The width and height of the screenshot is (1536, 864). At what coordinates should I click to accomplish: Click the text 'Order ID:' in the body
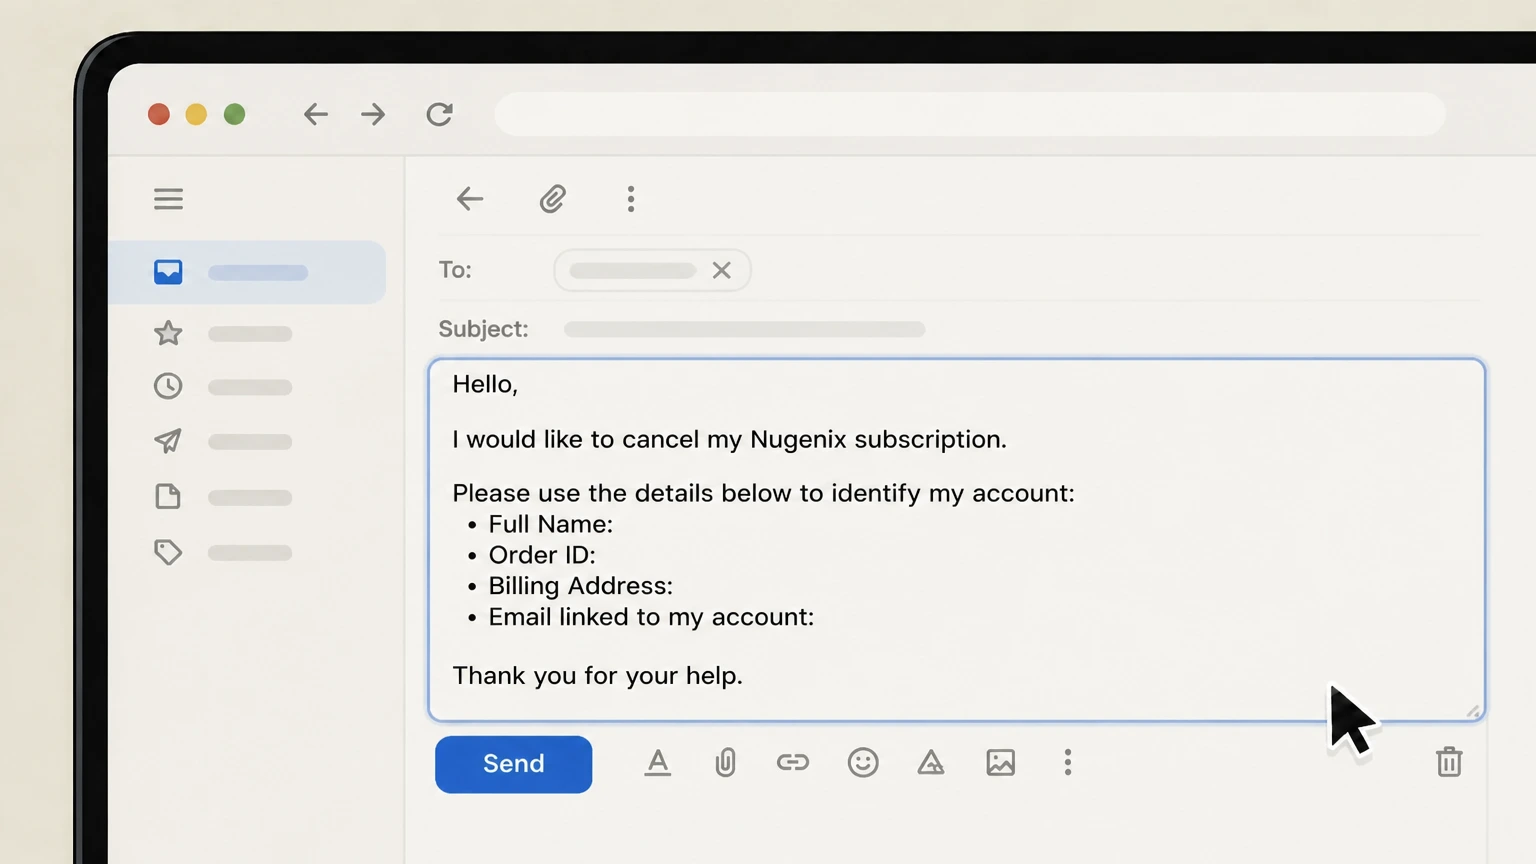click(x=542, y=555)
